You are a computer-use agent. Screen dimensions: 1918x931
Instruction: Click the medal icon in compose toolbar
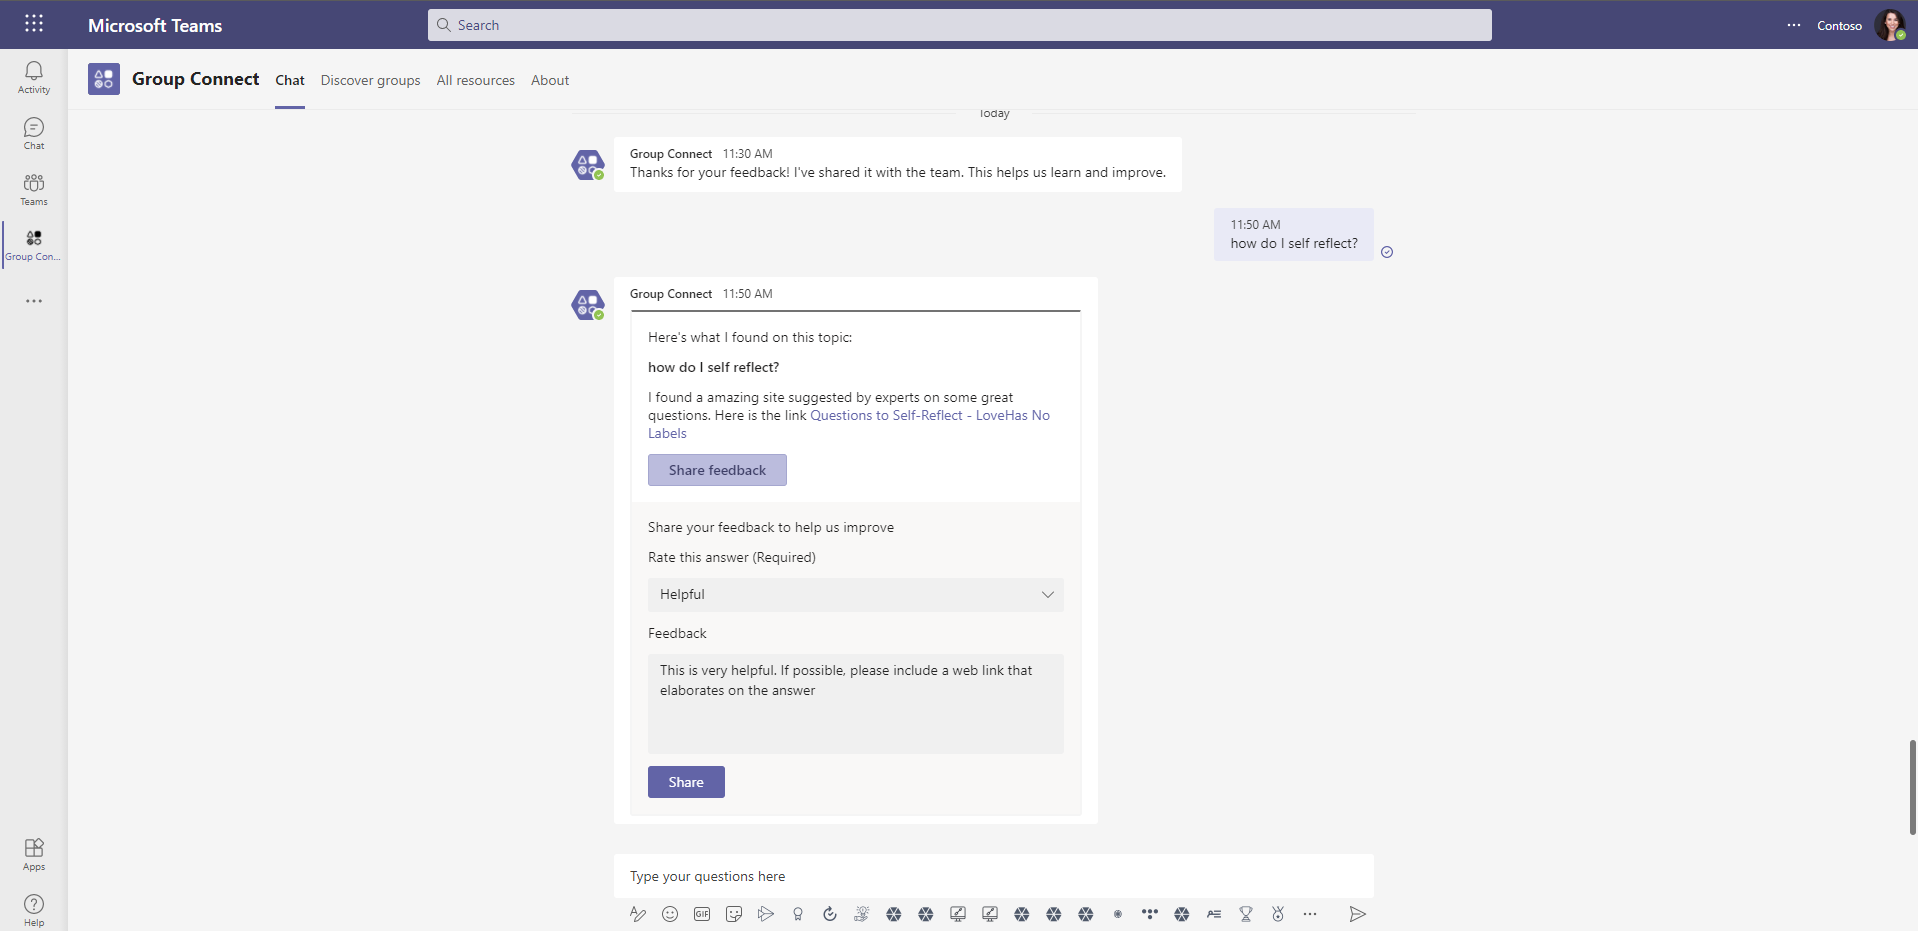click(x=1278, y=914)
